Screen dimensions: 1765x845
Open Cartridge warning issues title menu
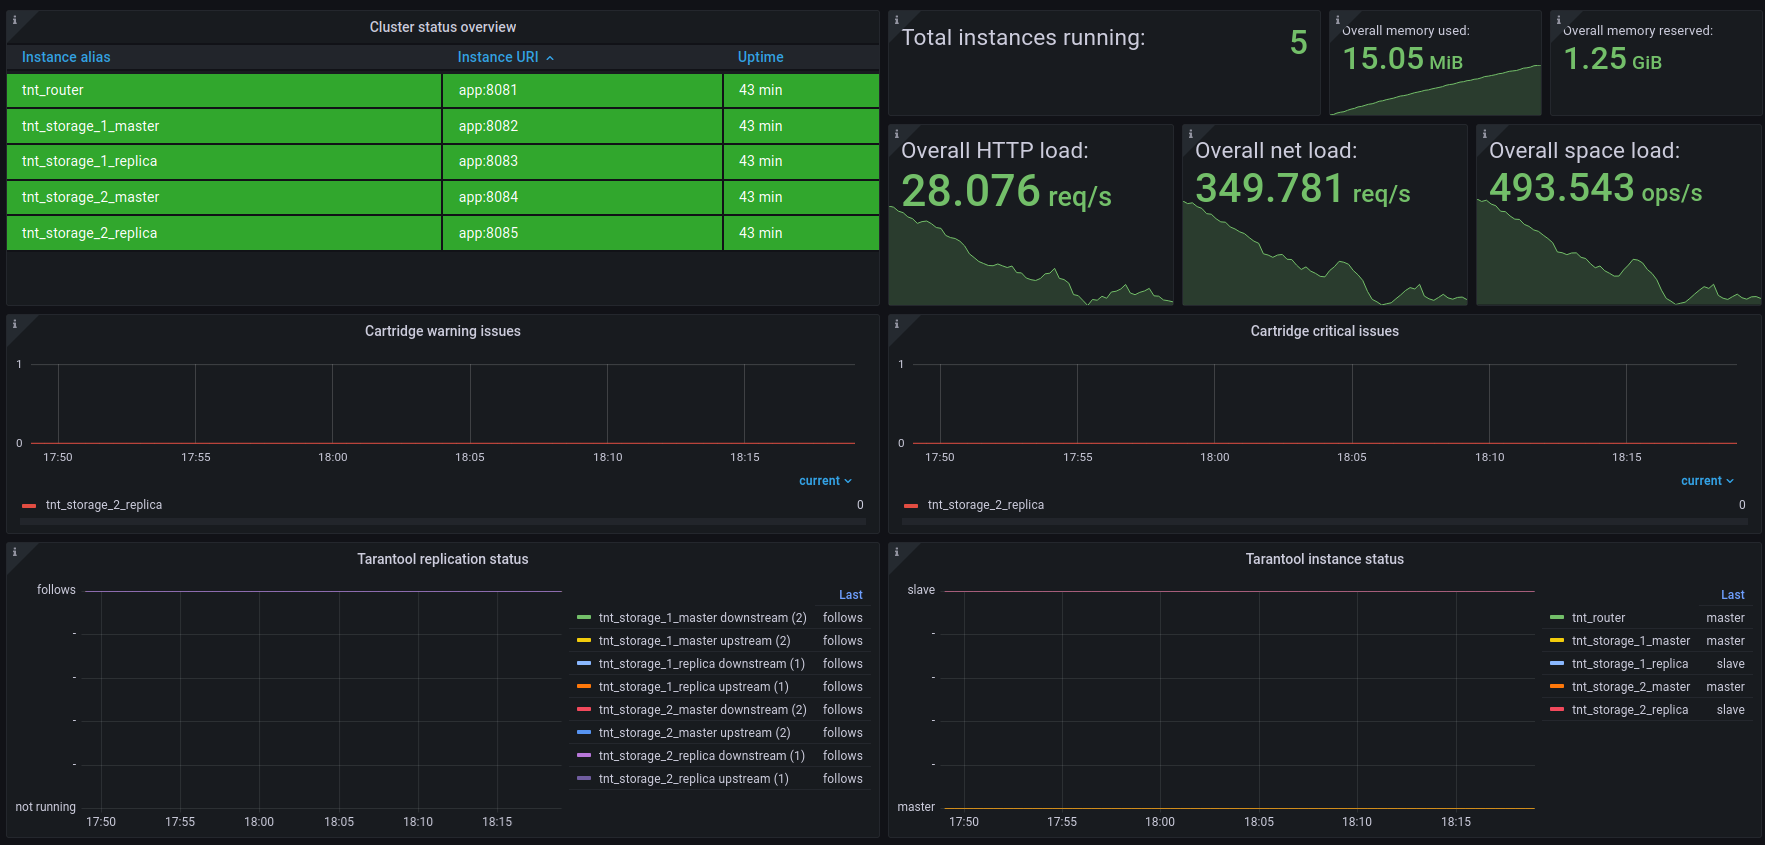click(443, 331)
